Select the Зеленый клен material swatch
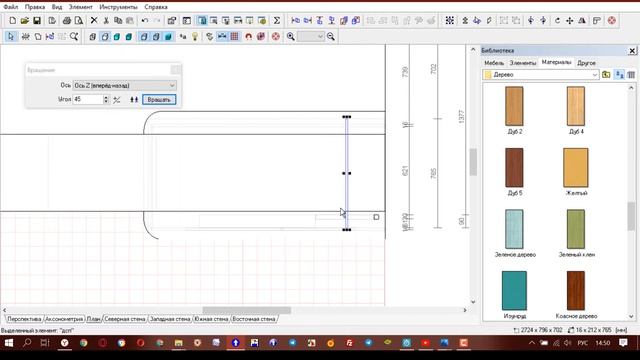 [x=576, y=229]
